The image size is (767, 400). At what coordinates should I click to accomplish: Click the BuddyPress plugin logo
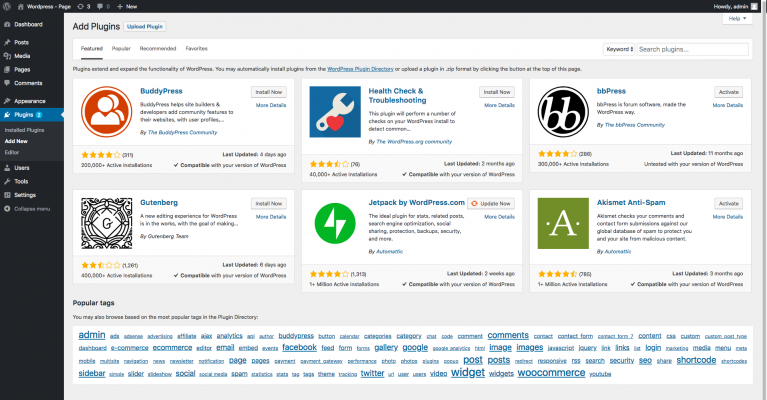tap(107, 112)
